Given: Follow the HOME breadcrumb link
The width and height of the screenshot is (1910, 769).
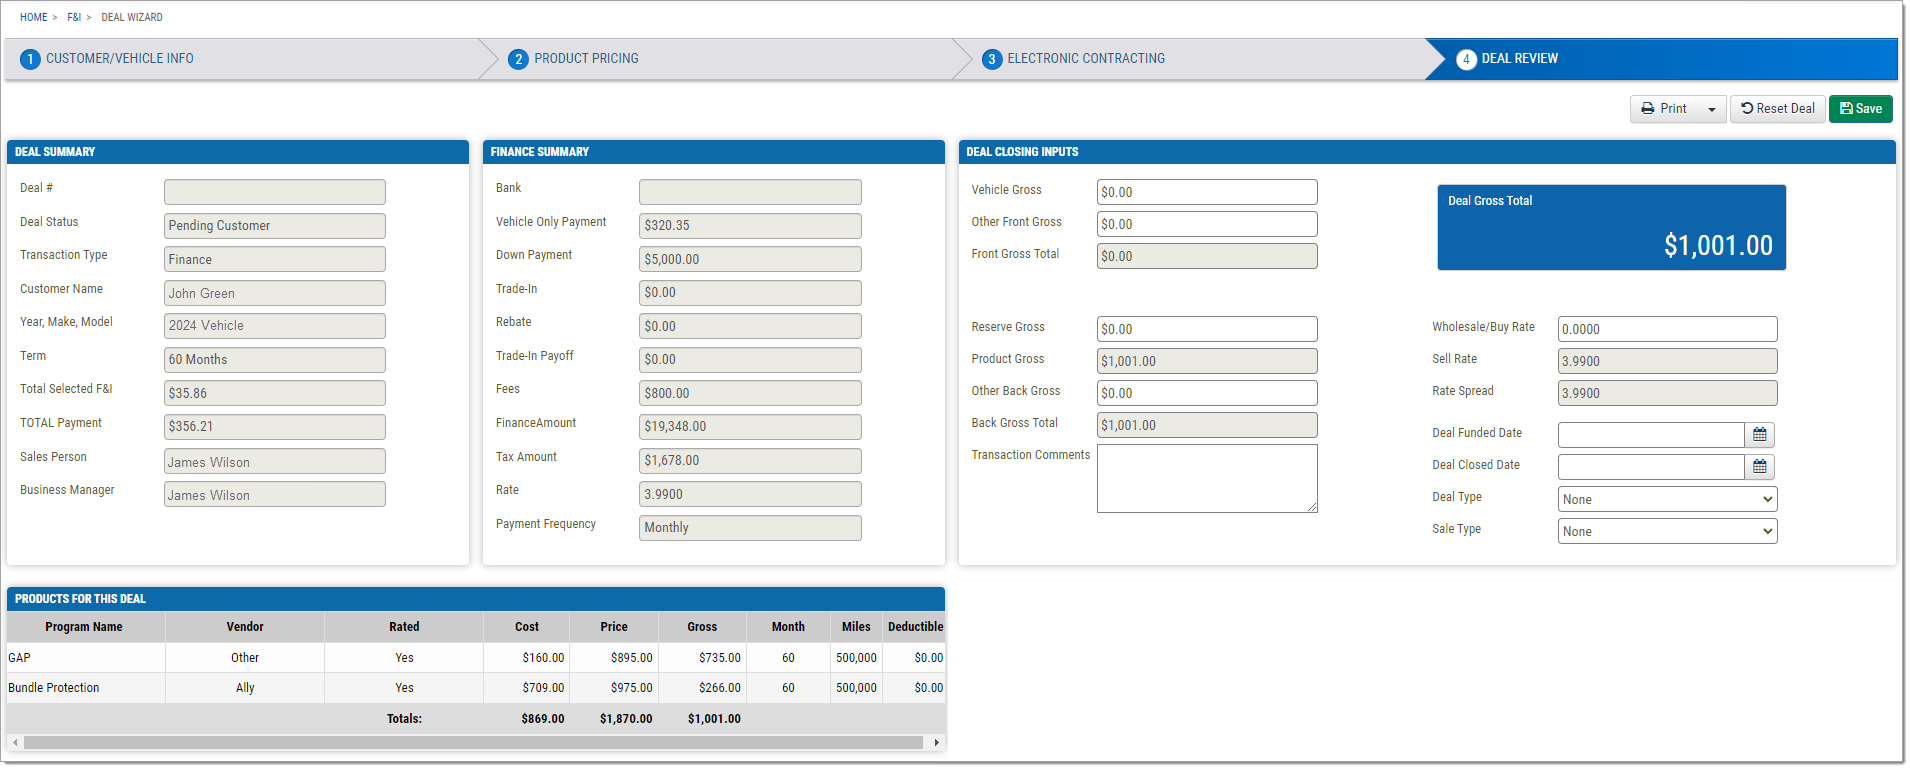Looking at the screenshot, I should [x=33, y=17].
